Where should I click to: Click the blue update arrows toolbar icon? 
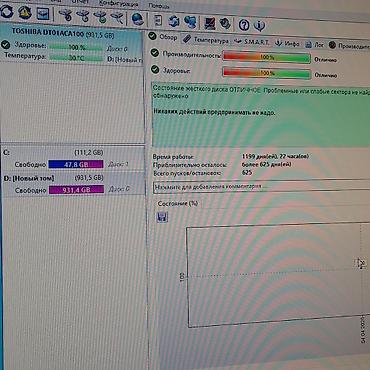(x=173, y=21)
